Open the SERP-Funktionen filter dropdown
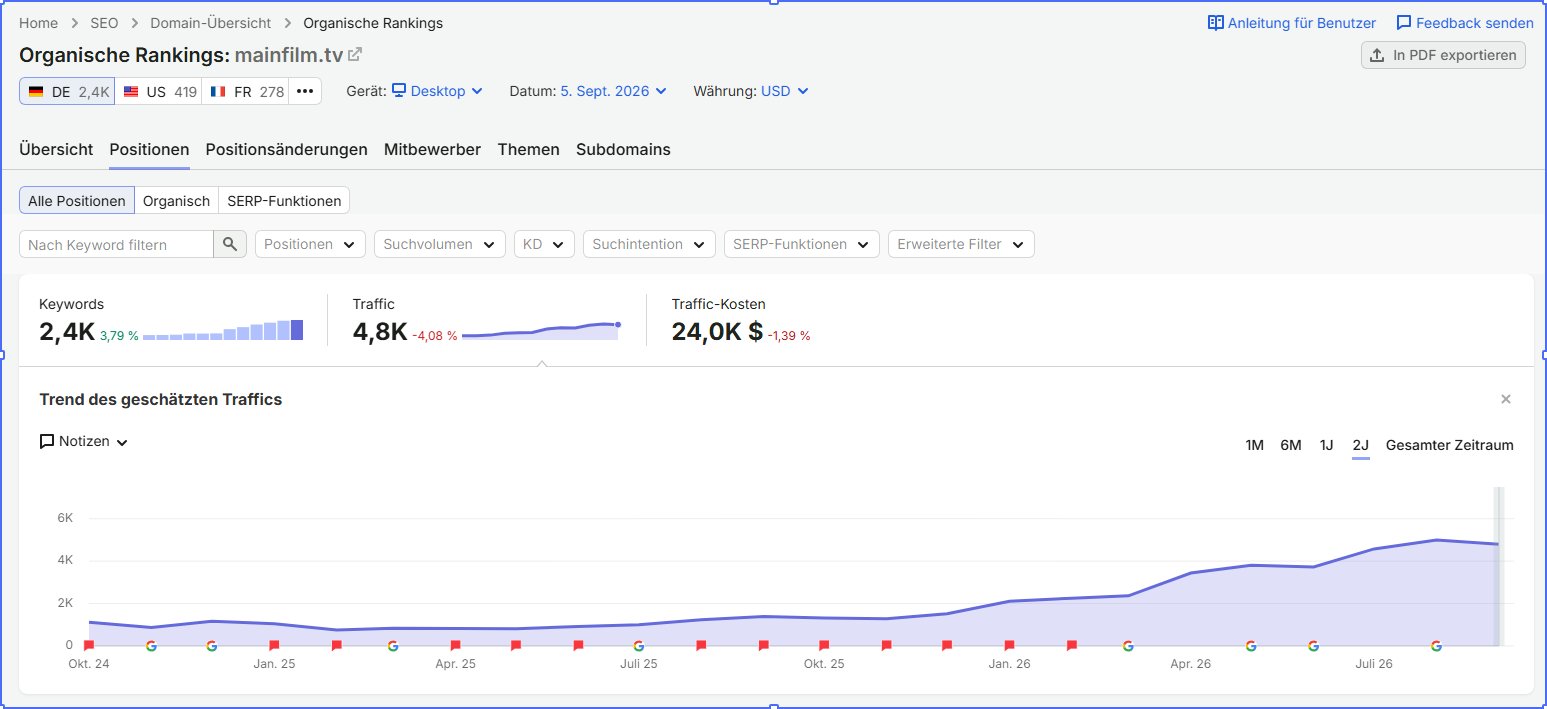The height and width of the screenshot is (709, 1547). coord(802,244)
